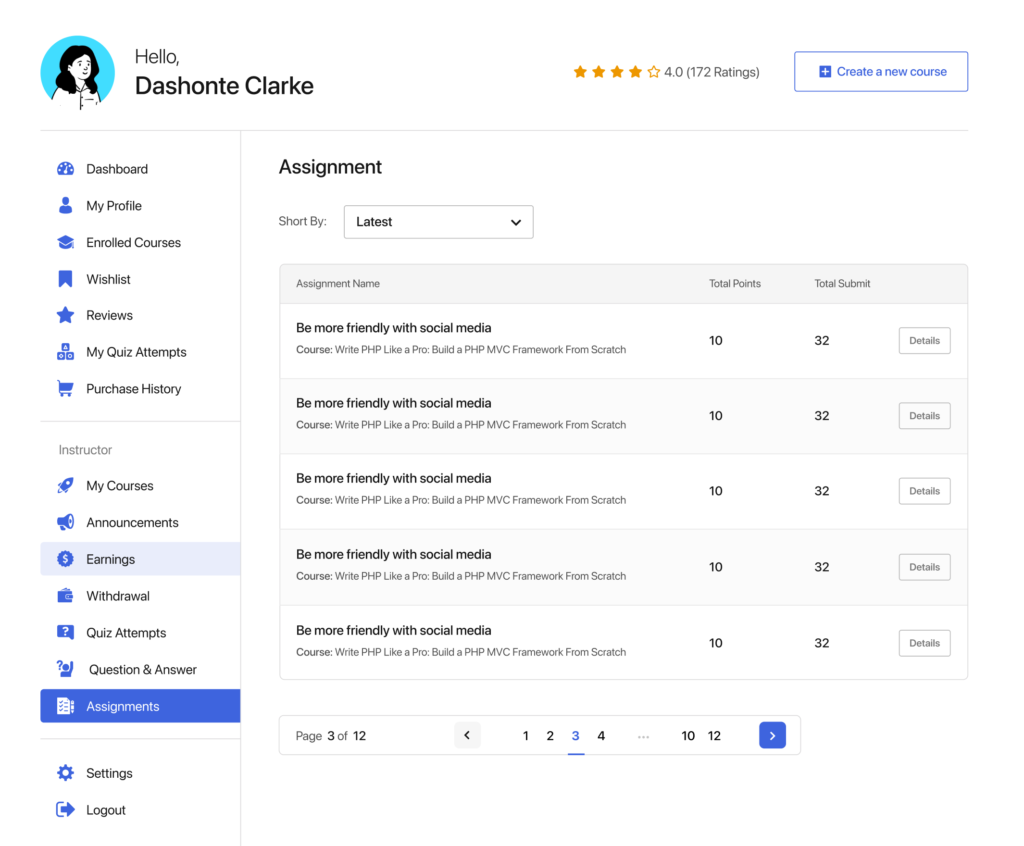Click the Announcements megaphone icon
The width and height of the screenshot is (1024, 846).
65,523
